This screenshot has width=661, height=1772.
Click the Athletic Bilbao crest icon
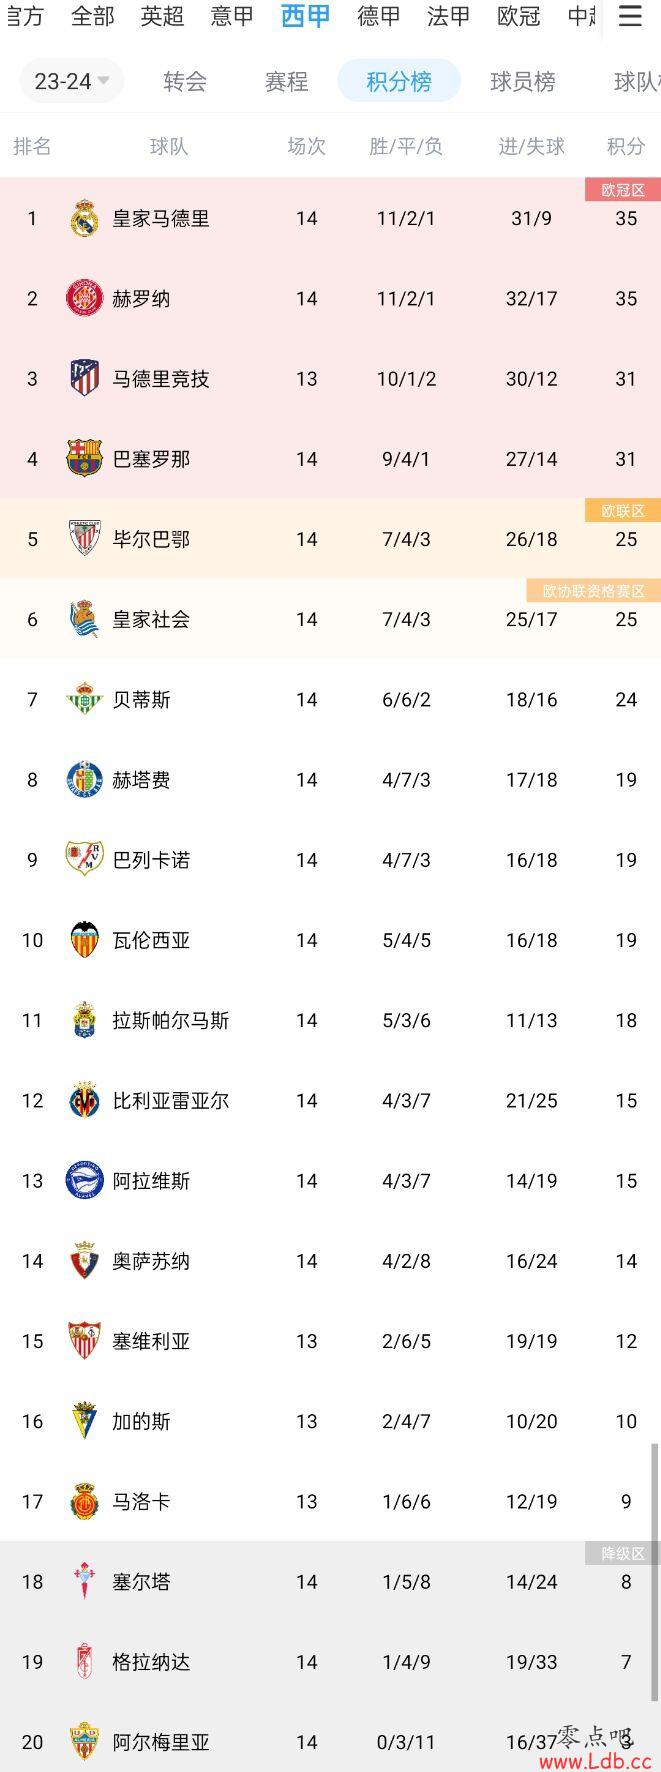[x=84, y=538]
